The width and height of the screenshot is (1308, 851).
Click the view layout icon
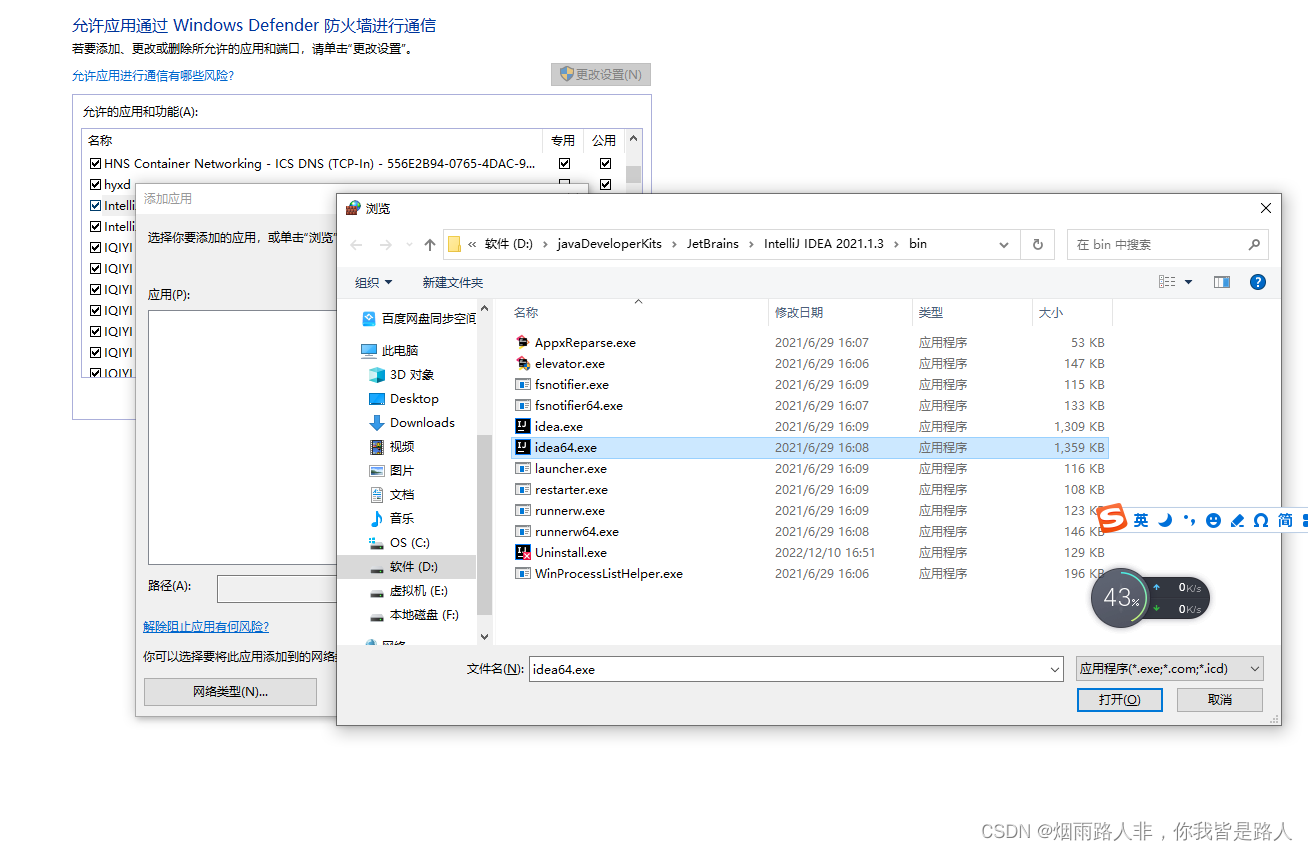[x=1167, y=282]
